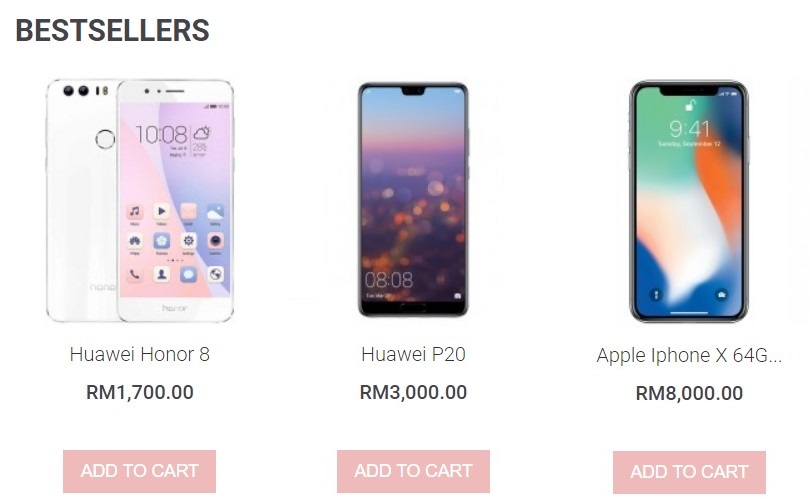
Task: Click the music note icon on Honor 8 screen
Action: click(134, 211)
